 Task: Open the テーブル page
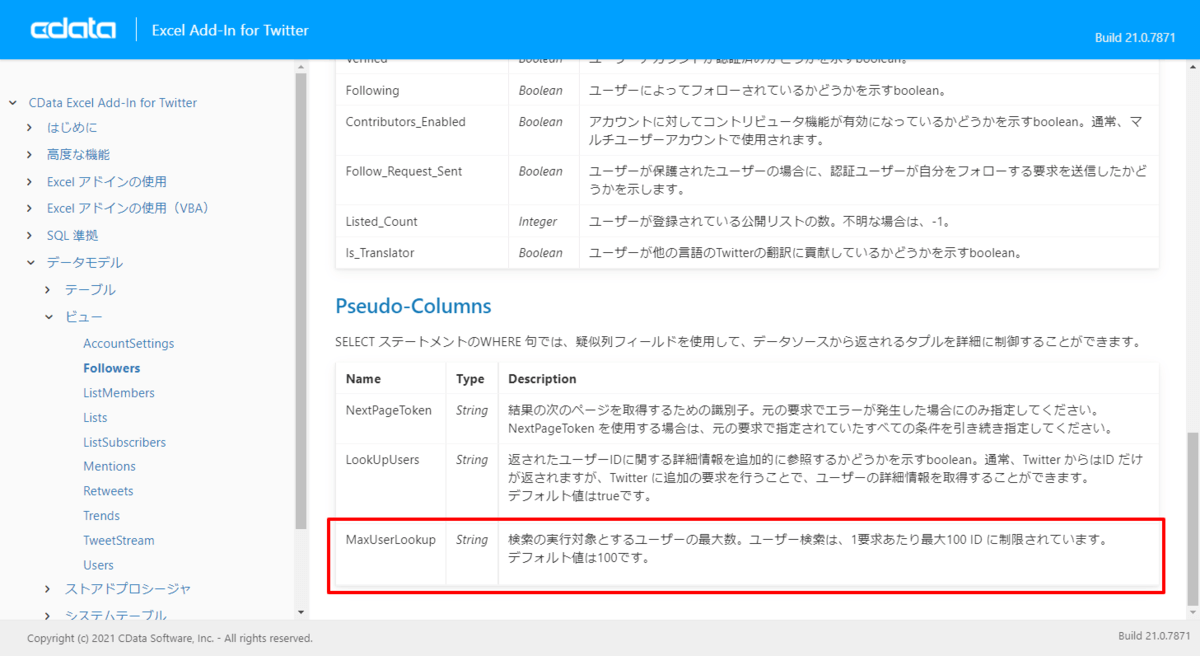tap(90, 290)
